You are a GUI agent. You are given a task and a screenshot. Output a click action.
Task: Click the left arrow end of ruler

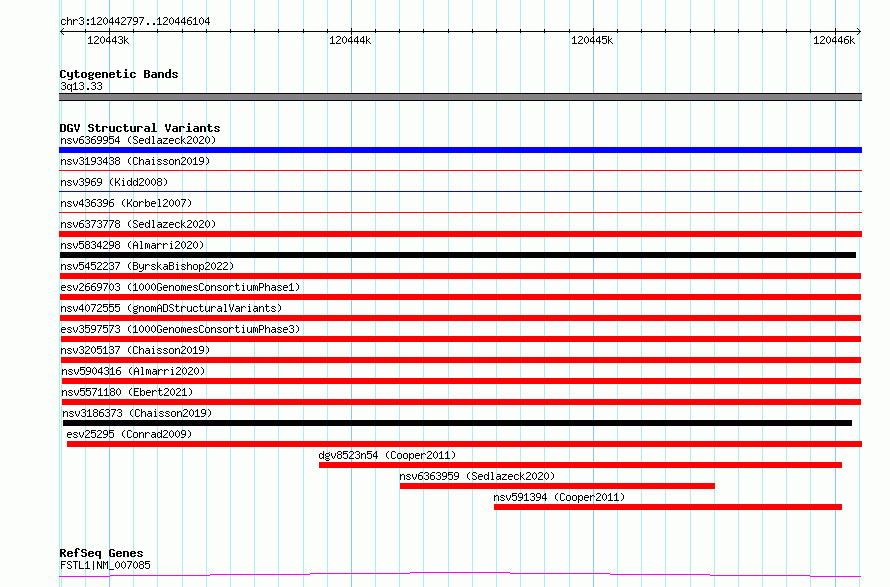62,31
